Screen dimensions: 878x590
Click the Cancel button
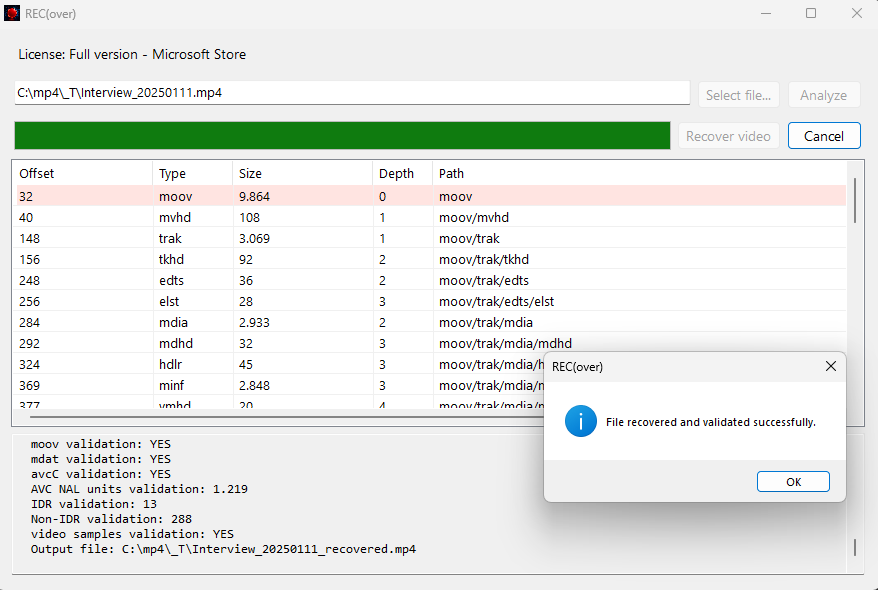click(824, 136)
